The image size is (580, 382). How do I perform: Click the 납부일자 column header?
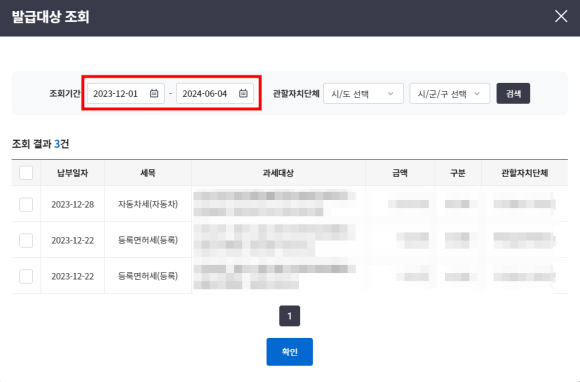click(72, 173)
